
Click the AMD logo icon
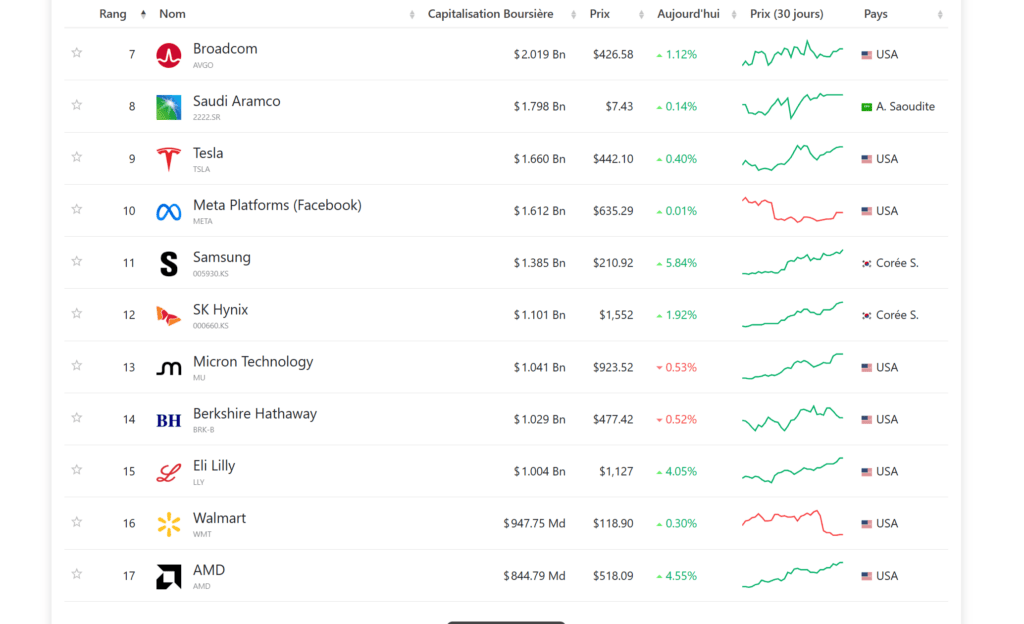tap(168, 576)
